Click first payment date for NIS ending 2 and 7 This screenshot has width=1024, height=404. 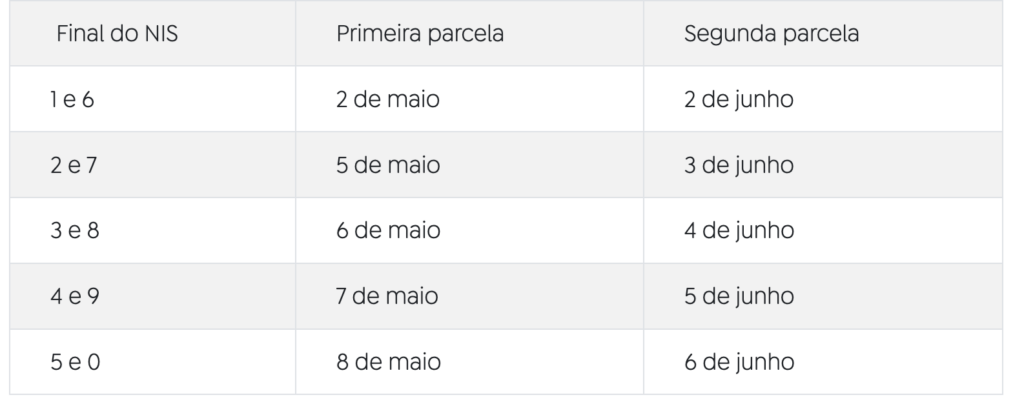pos(388,165)
